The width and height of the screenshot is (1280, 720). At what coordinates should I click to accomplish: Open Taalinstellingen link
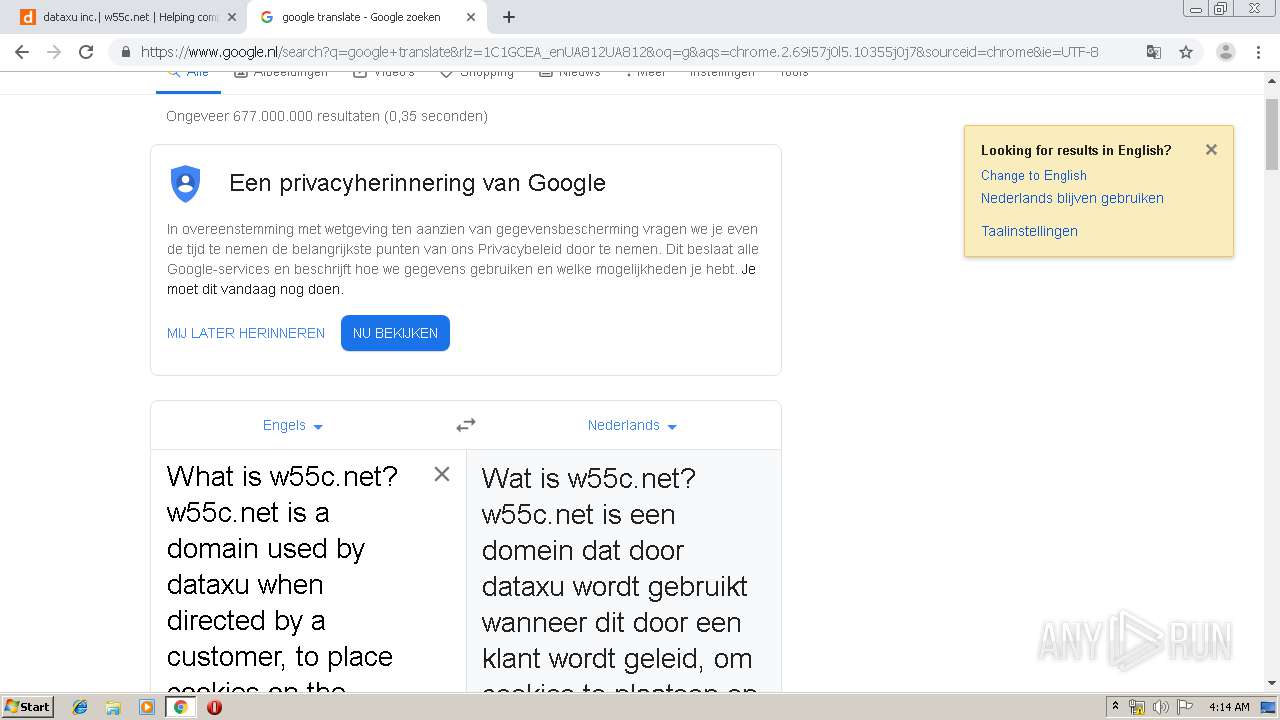point(1029,231)
